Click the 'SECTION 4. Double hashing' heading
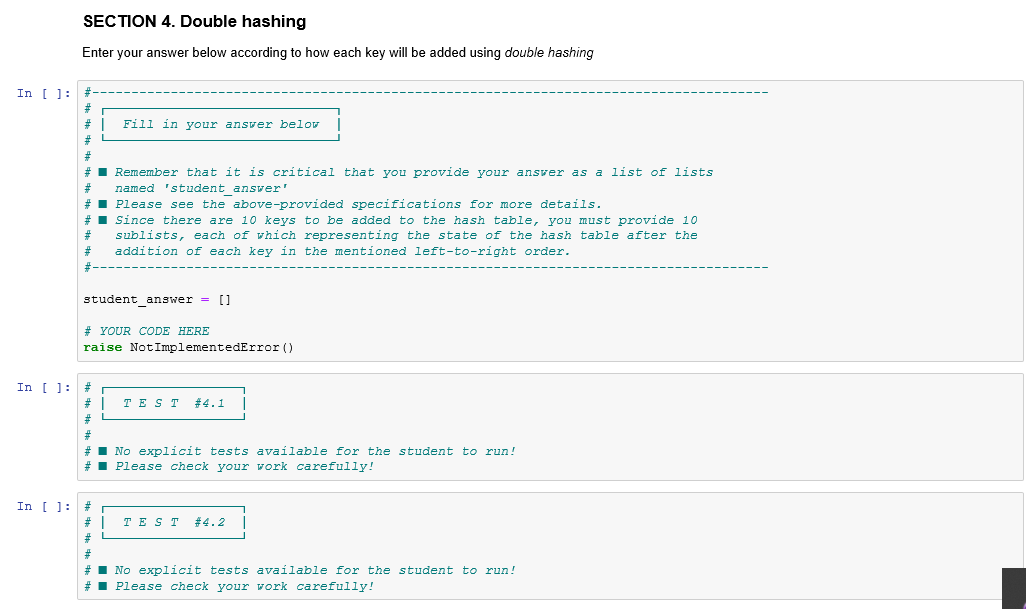Viewport: 1026px width, 609px height. [194, 22]
